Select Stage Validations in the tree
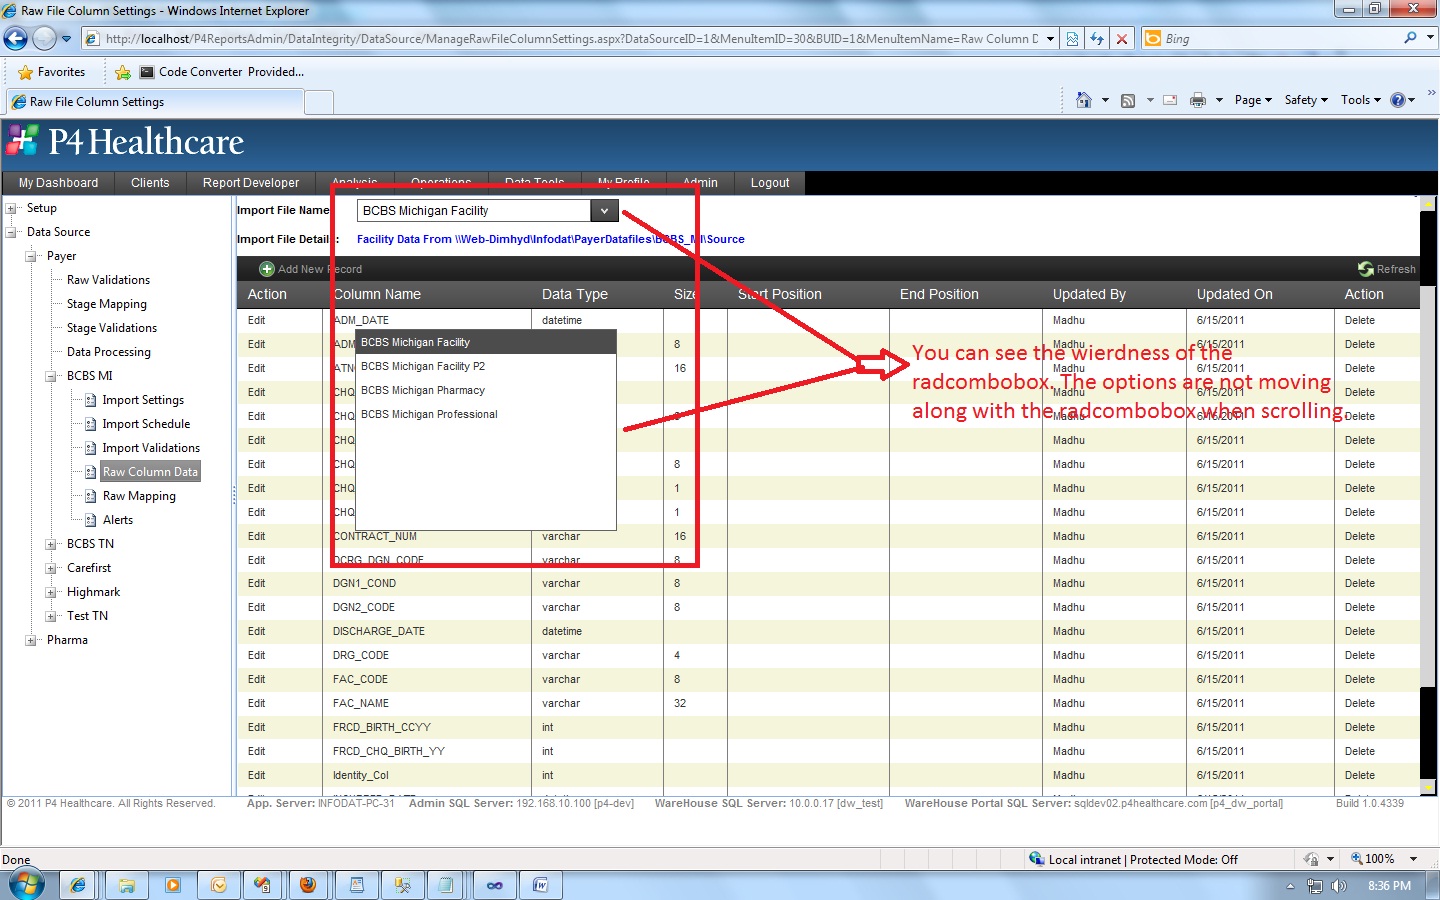Screen dimensions: 1440x900 click(112, 328)
